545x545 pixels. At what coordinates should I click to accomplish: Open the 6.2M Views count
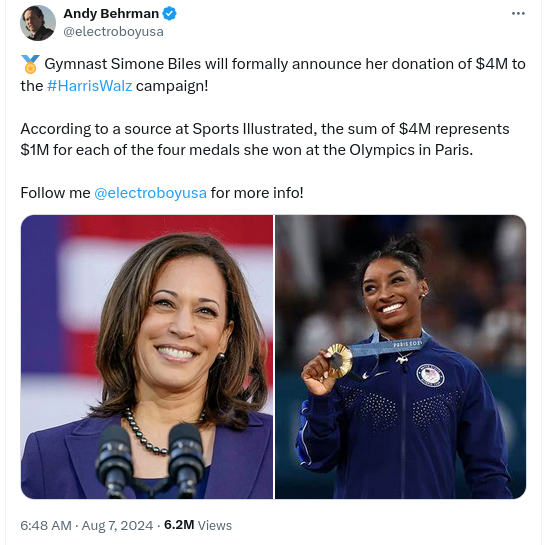coord(198,525)
